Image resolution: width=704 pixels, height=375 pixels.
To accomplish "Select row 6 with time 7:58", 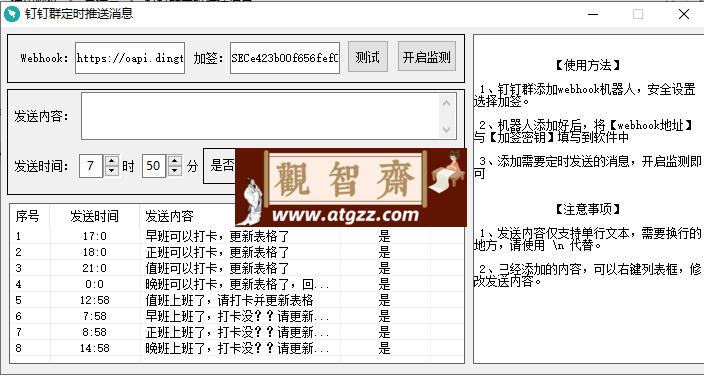I will pyautogui.click(x=237, y=316).
